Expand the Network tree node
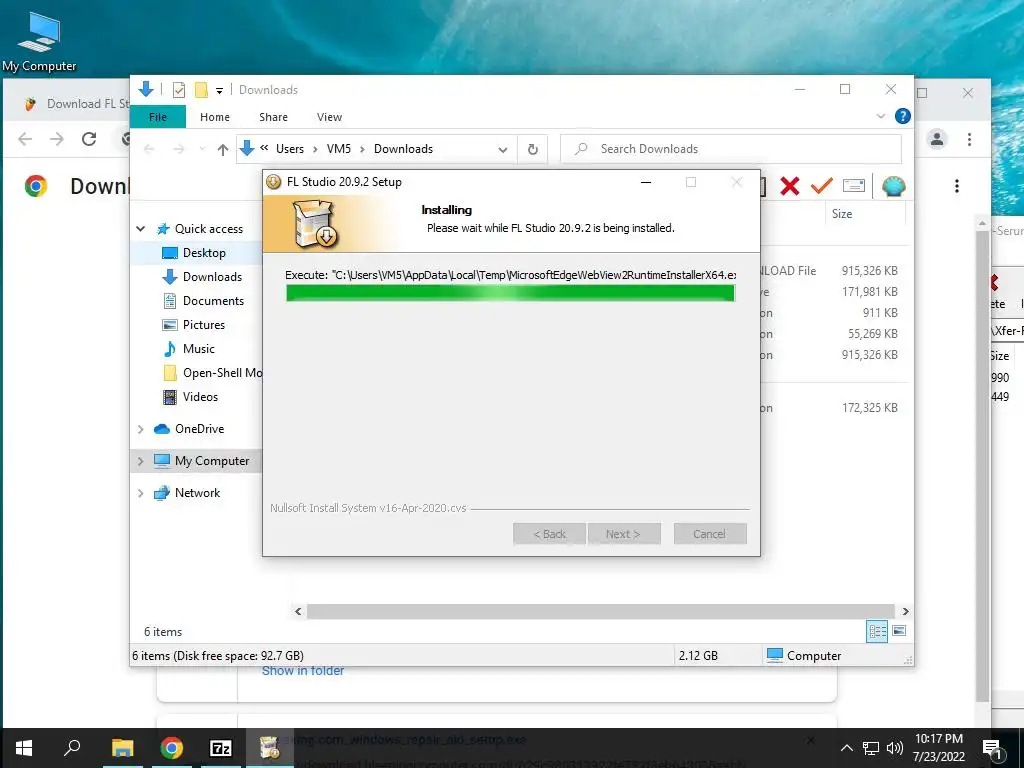The image size is (1024, 768). pos(140,493)
